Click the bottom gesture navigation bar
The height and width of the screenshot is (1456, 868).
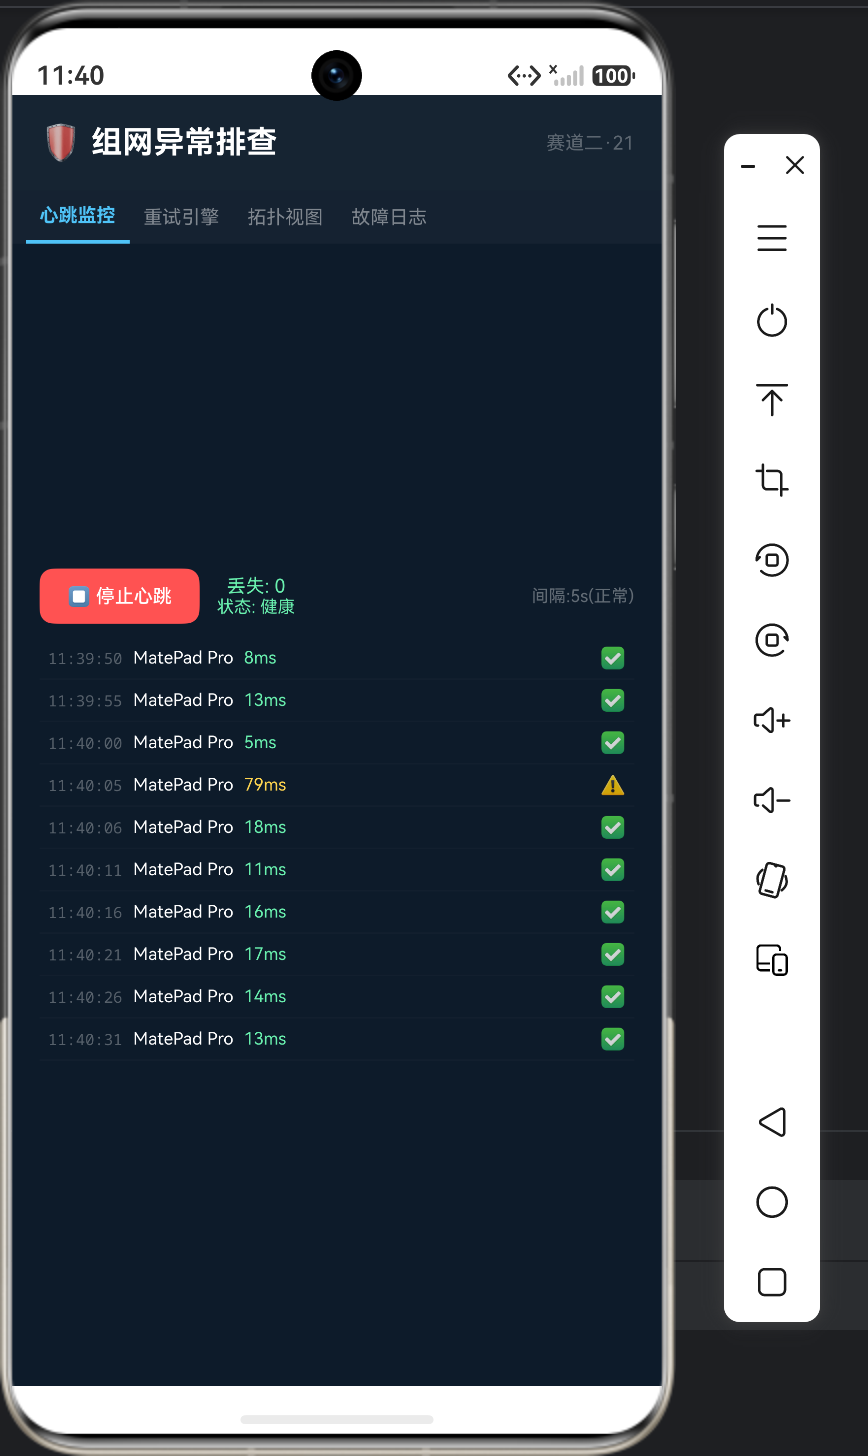(x=337, y=1419)
